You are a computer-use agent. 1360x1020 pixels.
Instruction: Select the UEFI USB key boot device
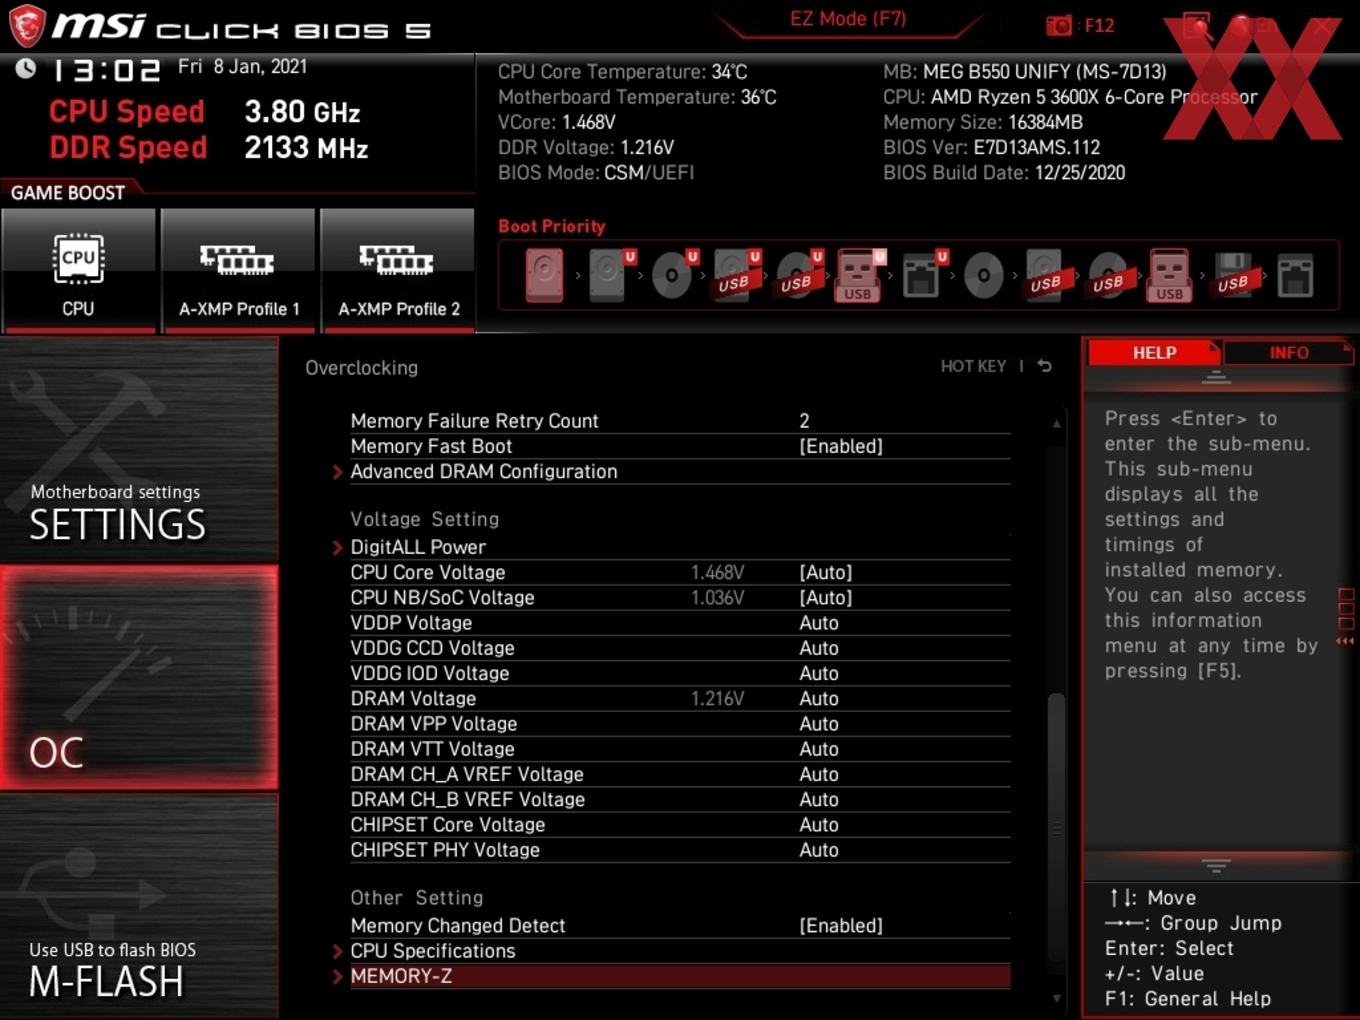pyautogui.click(x=859, y=275)
